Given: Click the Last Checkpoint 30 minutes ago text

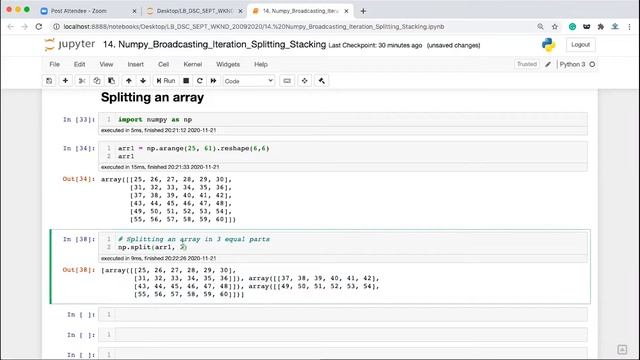Looking at the screenshot, I should [x=375, y=45].
